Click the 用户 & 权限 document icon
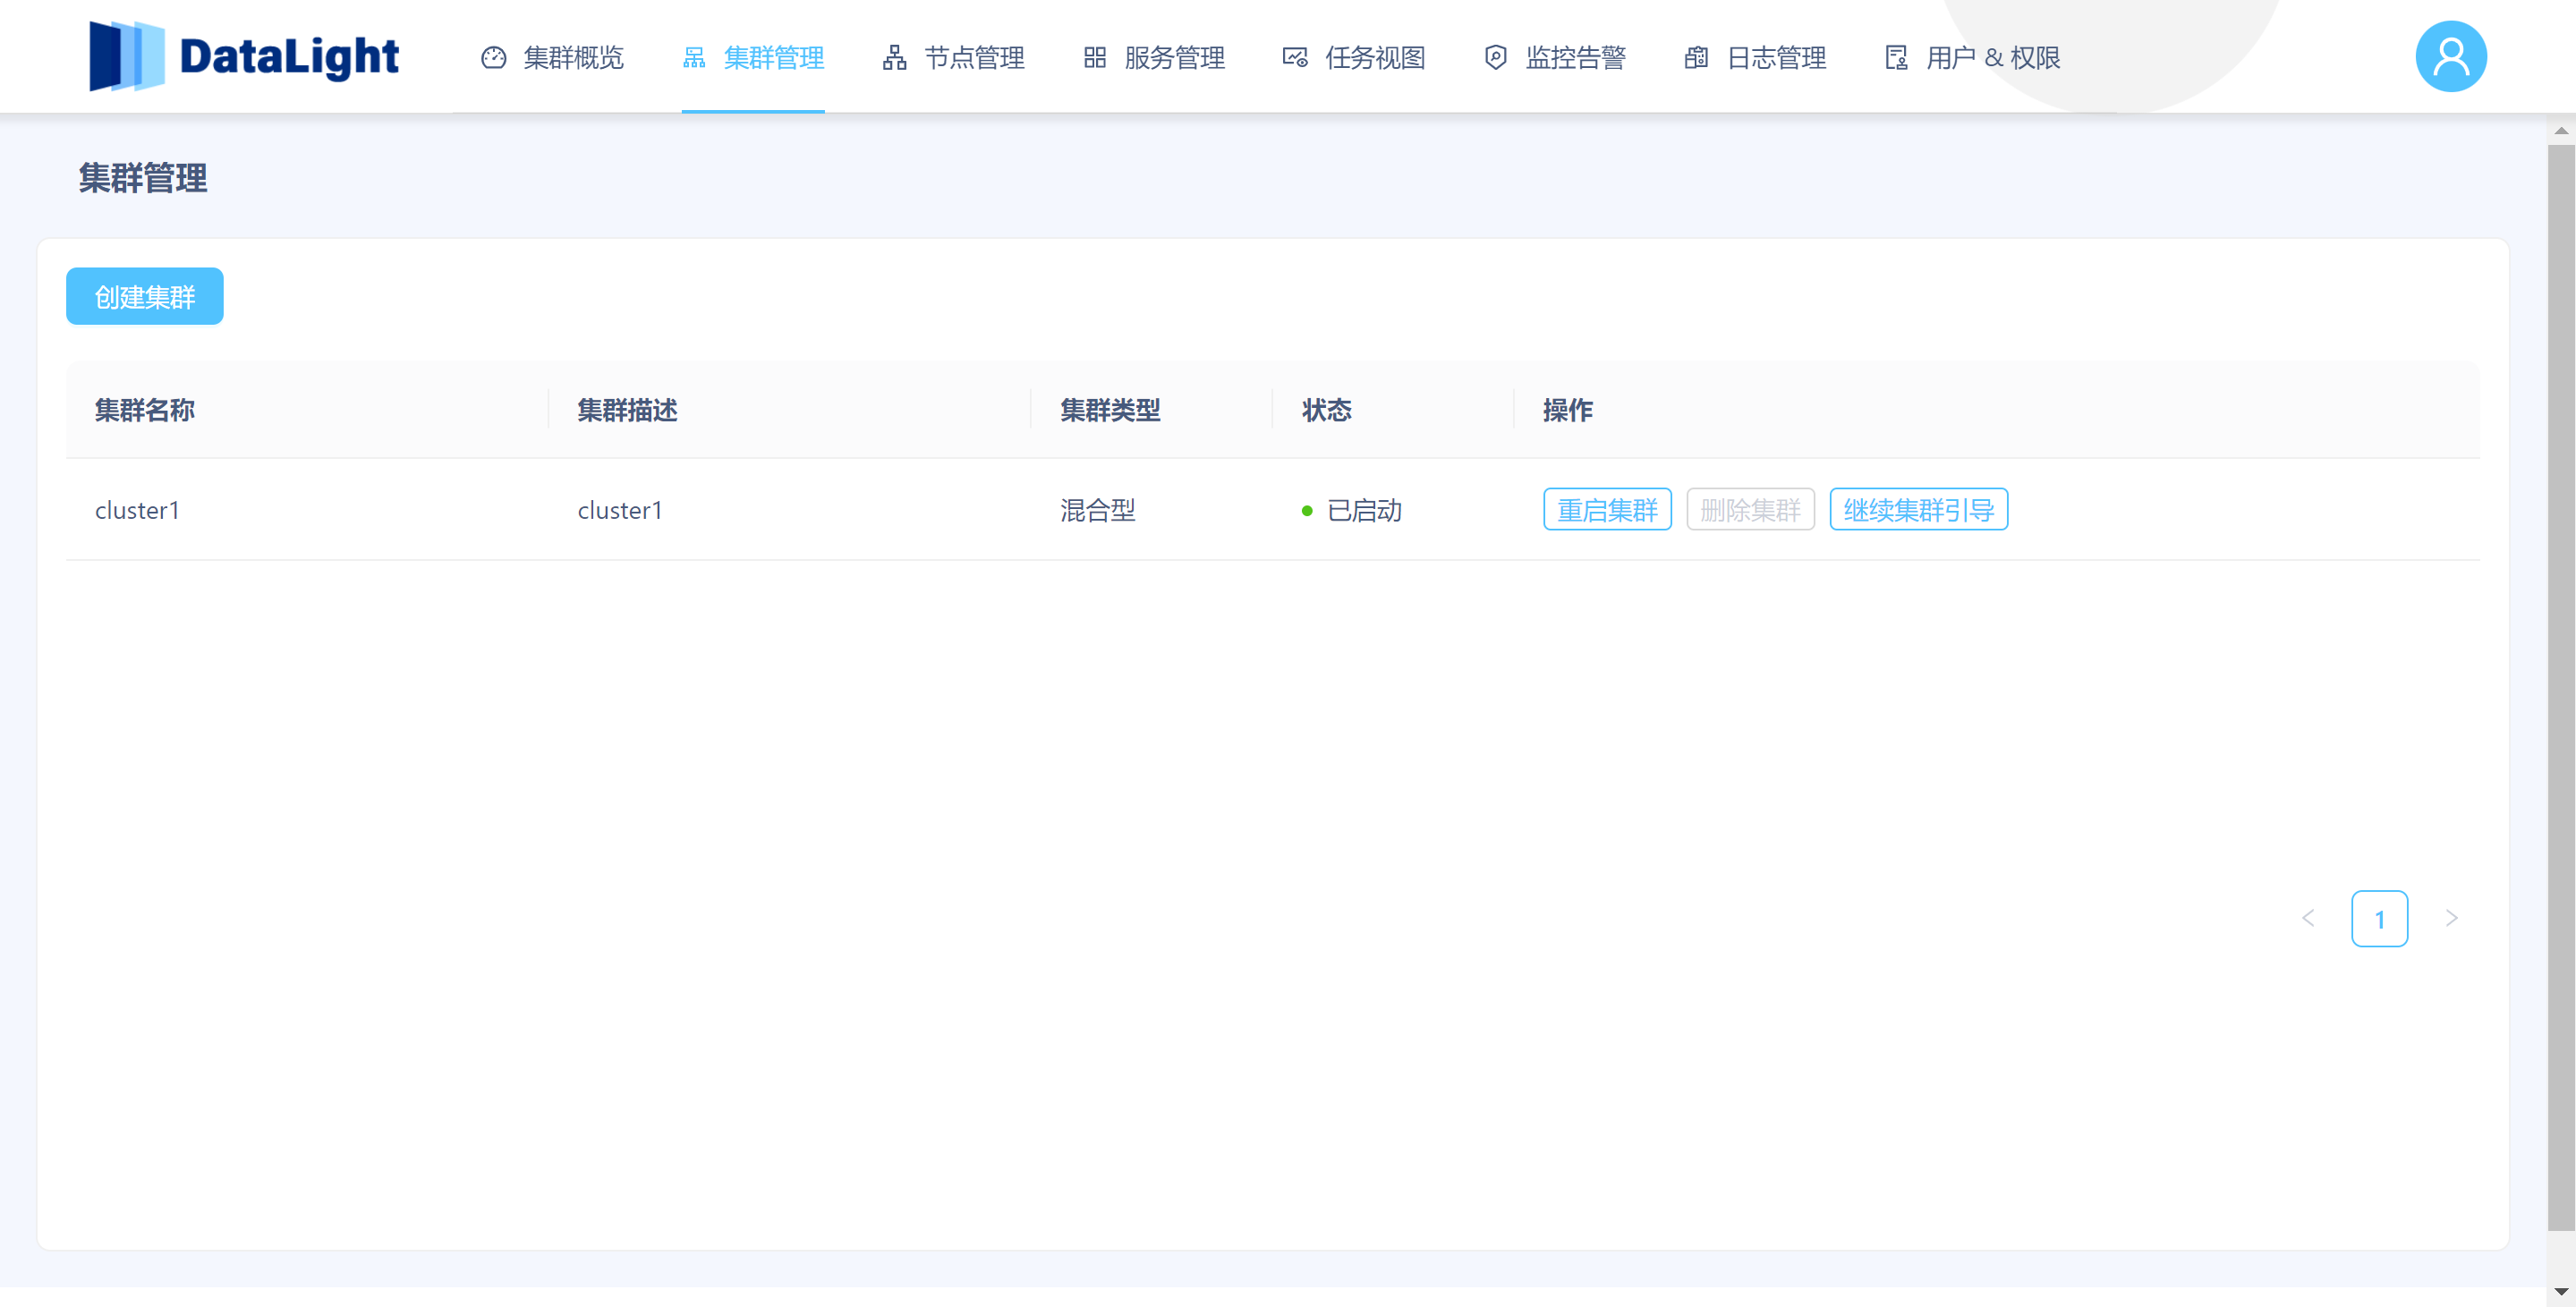Viewport: 2576px width, 1307px height. pyautogui.click(x=1897, y=58)
